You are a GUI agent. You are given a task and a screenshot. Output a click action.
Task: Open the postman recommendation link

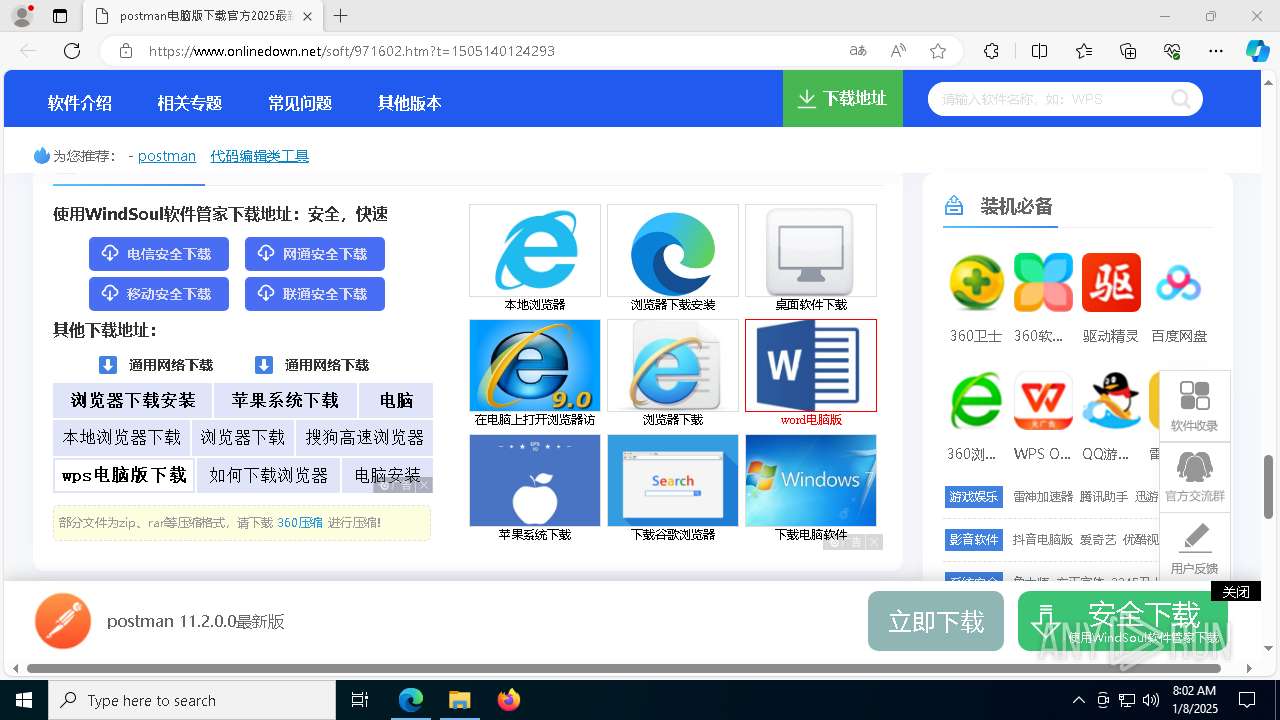(x=167, y=156)
